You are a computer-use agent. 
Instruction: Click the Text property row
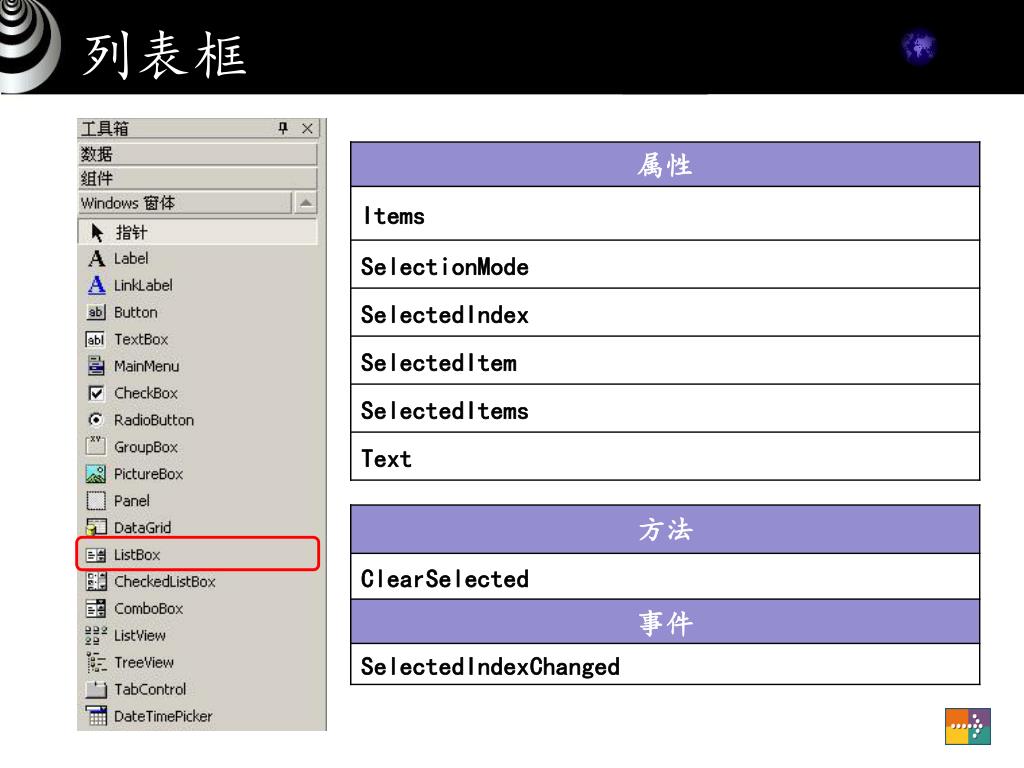click(665, 456)
